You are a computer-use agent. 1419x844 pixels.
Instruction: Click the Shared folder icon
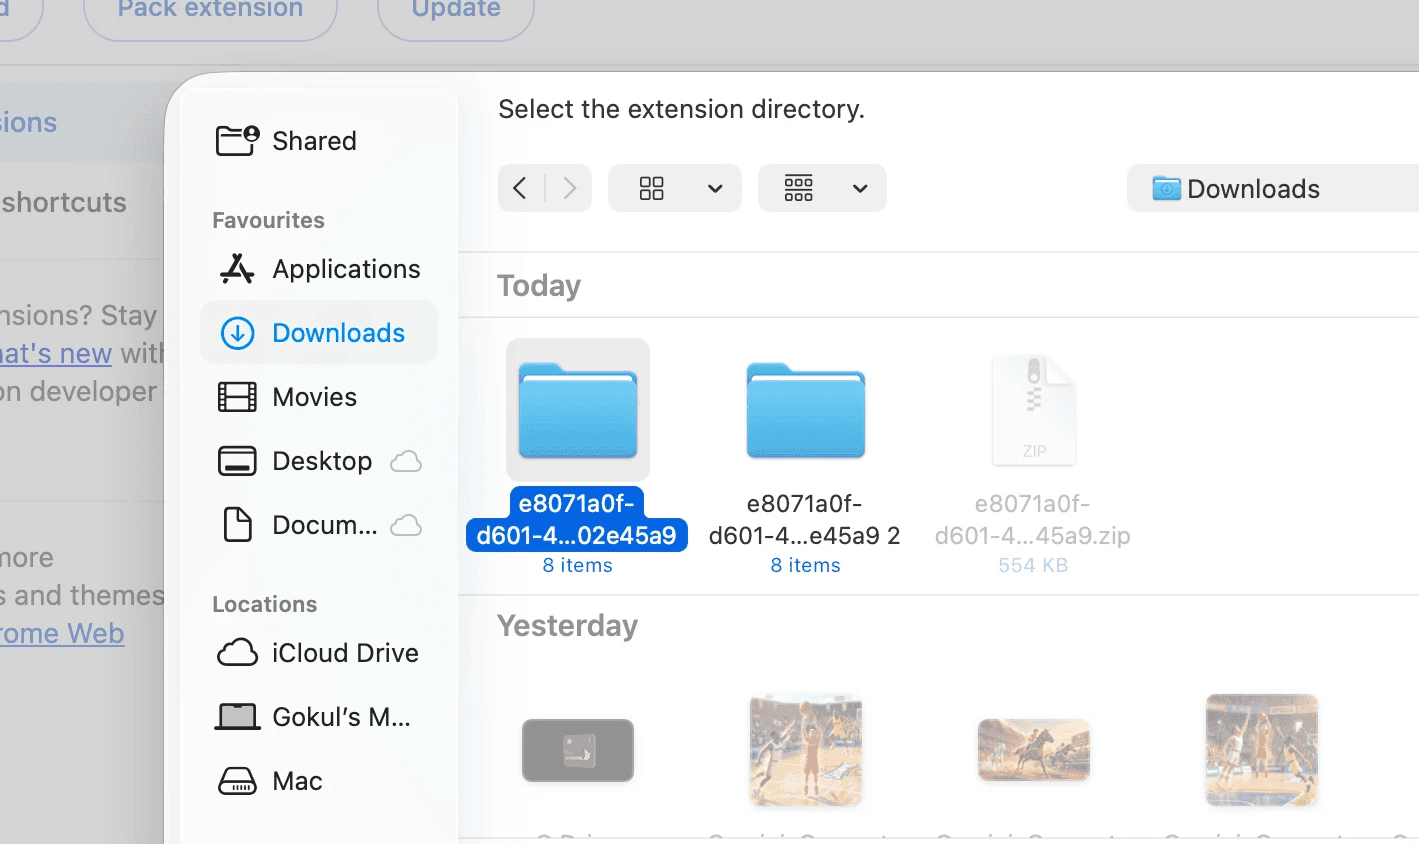pyautogui.click(x=237, y=141)
